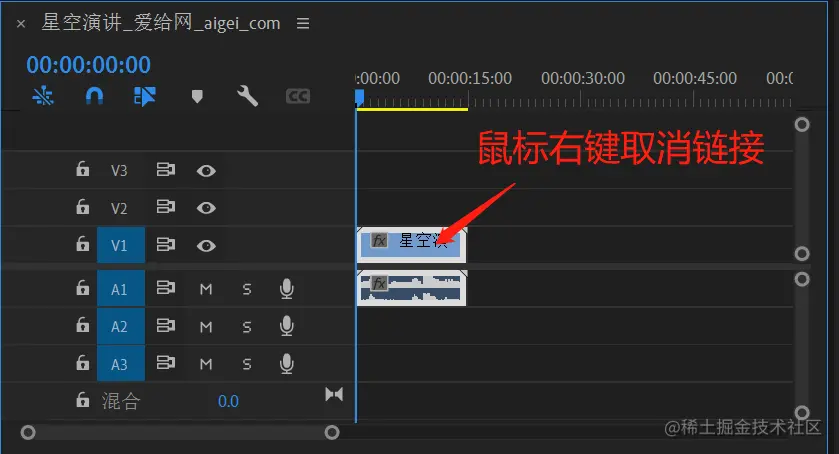Toggle insert sequences as nests button
The height and width of the screenshot is (454, 839).
(x=43, y=96)
